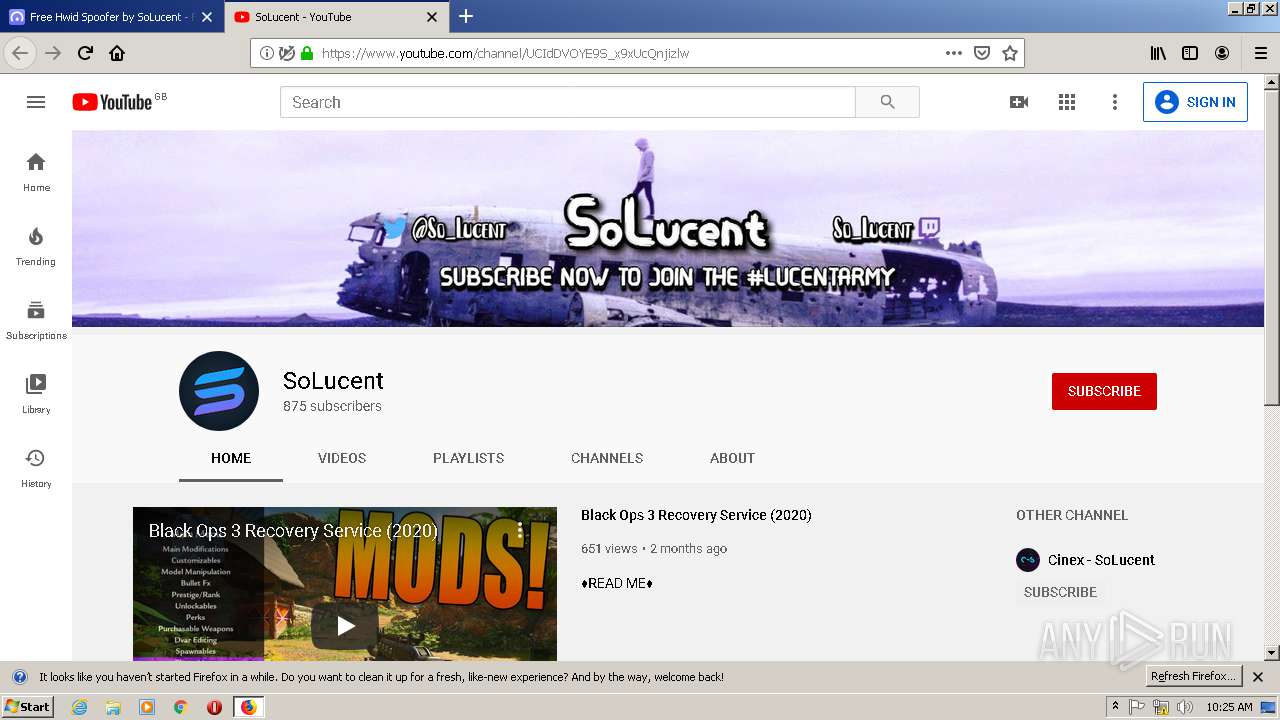Screen dimensions: 1280x720
Task: Go forward with the Firefox forward arrow
Action: click(53, 53)
